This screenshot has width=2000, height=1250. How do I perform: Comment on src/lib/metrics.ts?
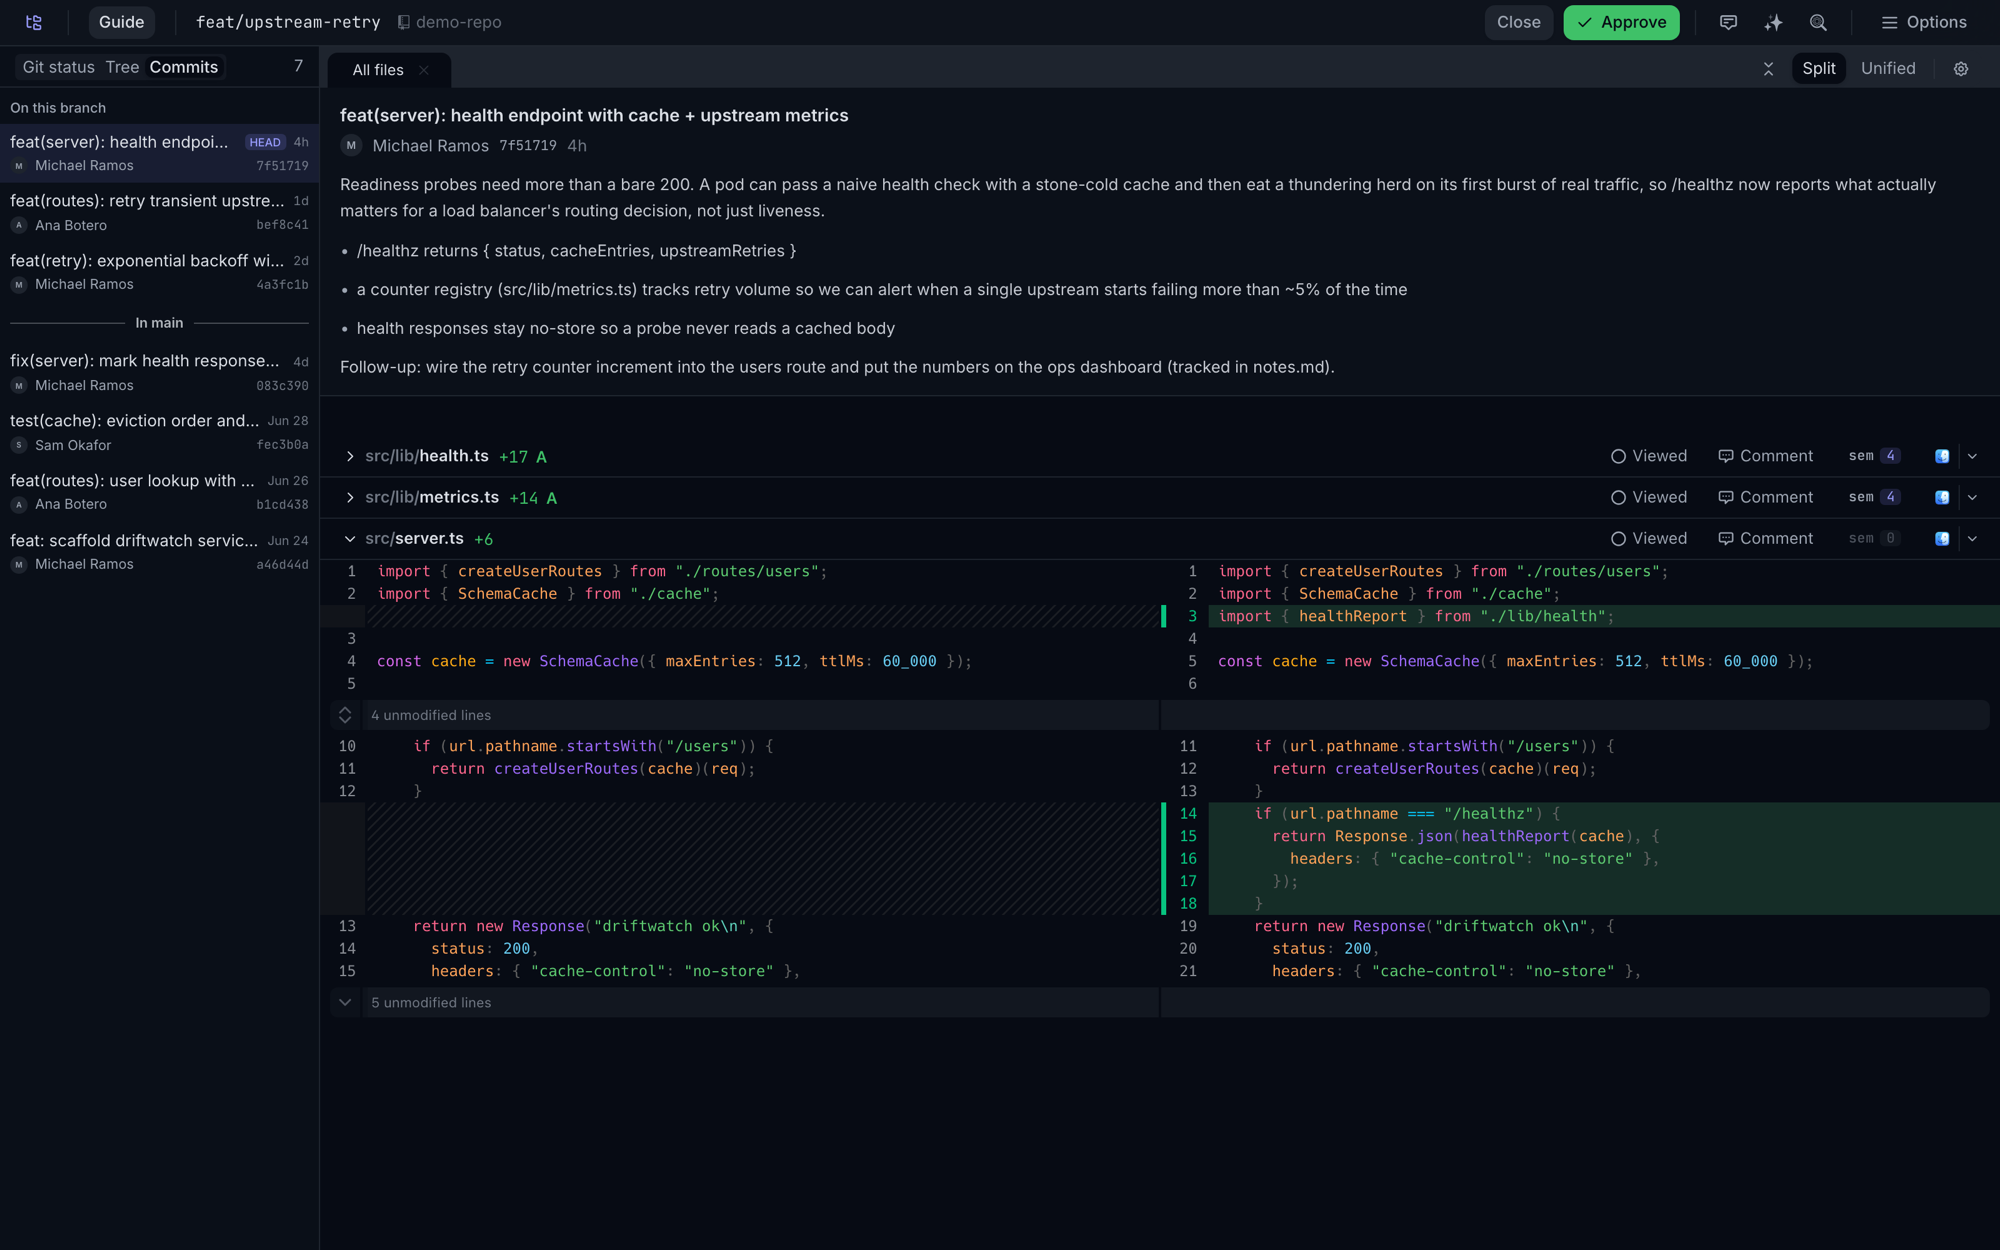(1765, 497)
